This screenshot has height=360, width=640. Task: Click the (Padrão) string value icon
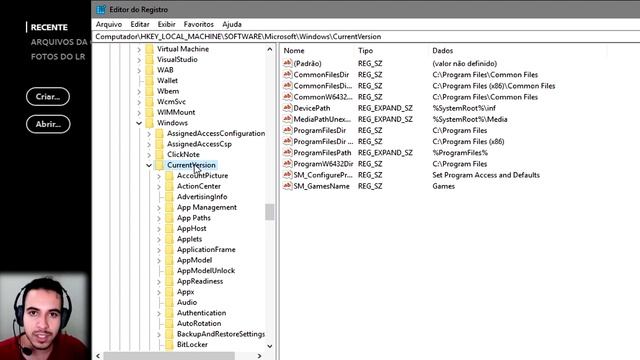pyautogui.click(x=287, y=63)
